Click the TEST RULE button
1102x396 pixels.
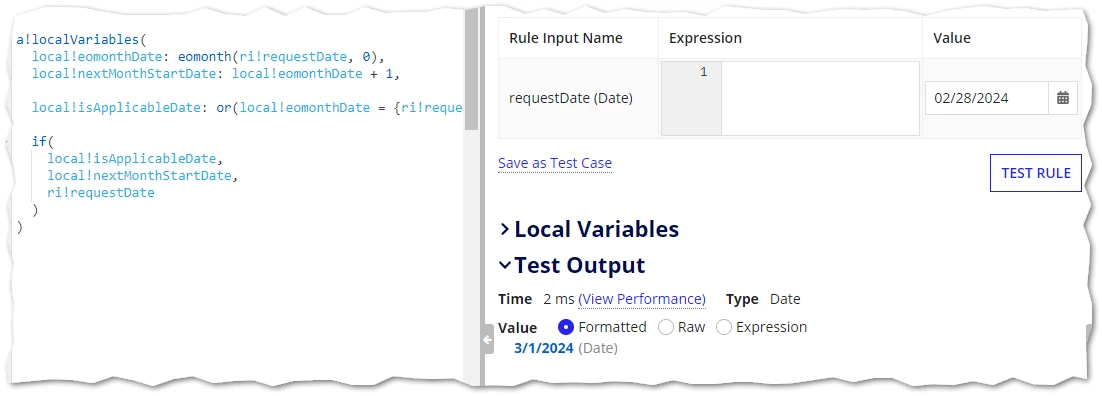click(1035, 173)
